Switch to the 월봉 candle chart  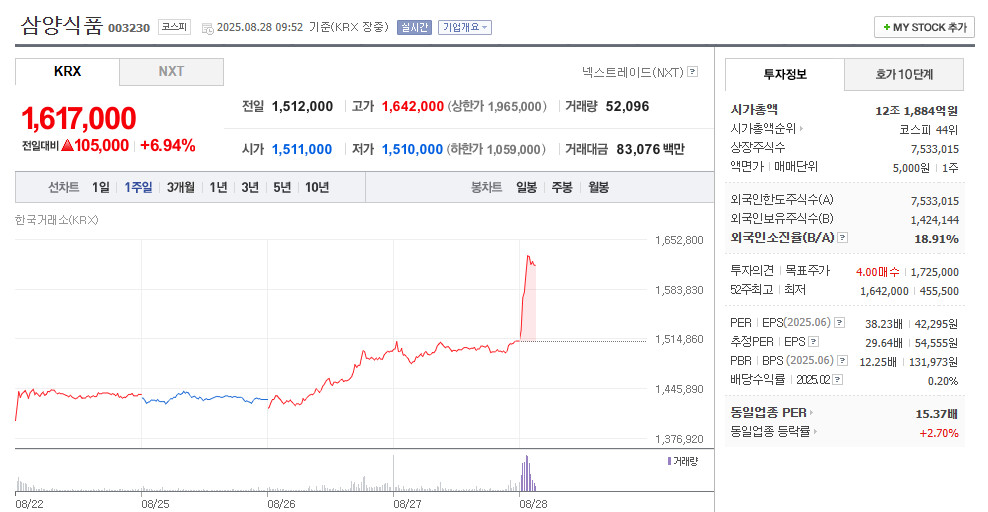[598, 187]
